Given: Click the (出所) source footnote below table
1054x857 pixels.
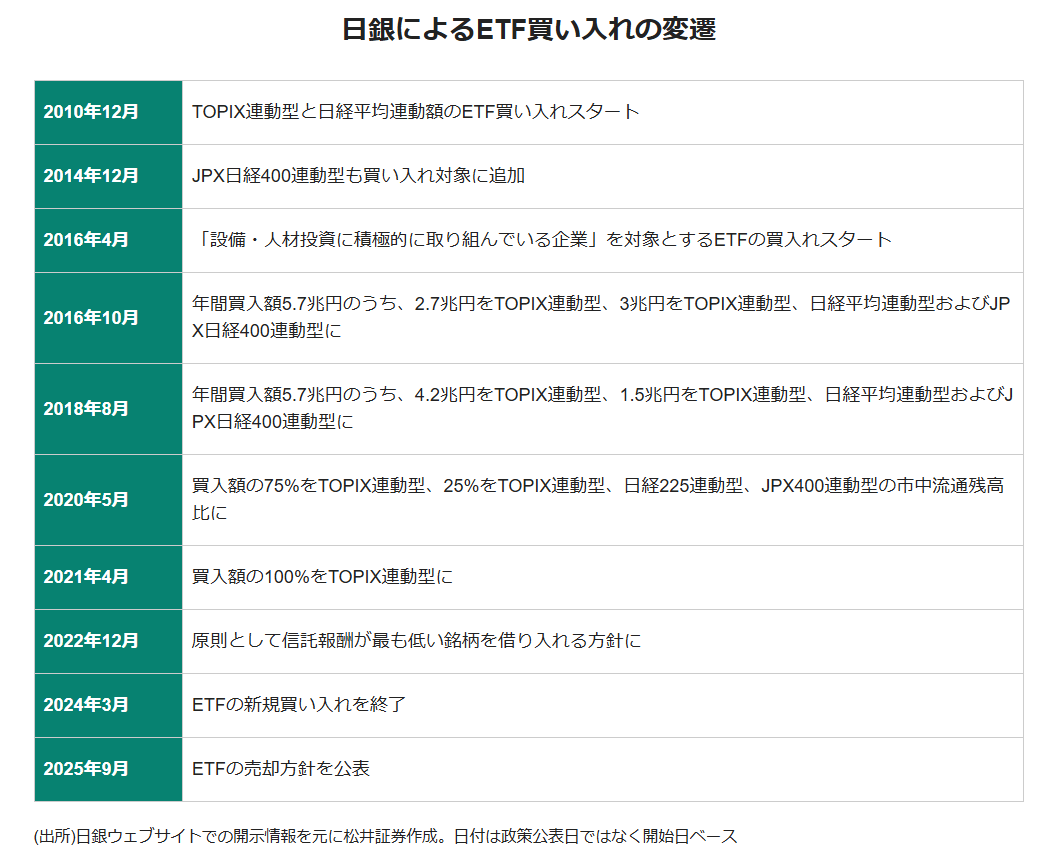Looking at the screenshot, I should pyautogui.click(x=385, y=836).
